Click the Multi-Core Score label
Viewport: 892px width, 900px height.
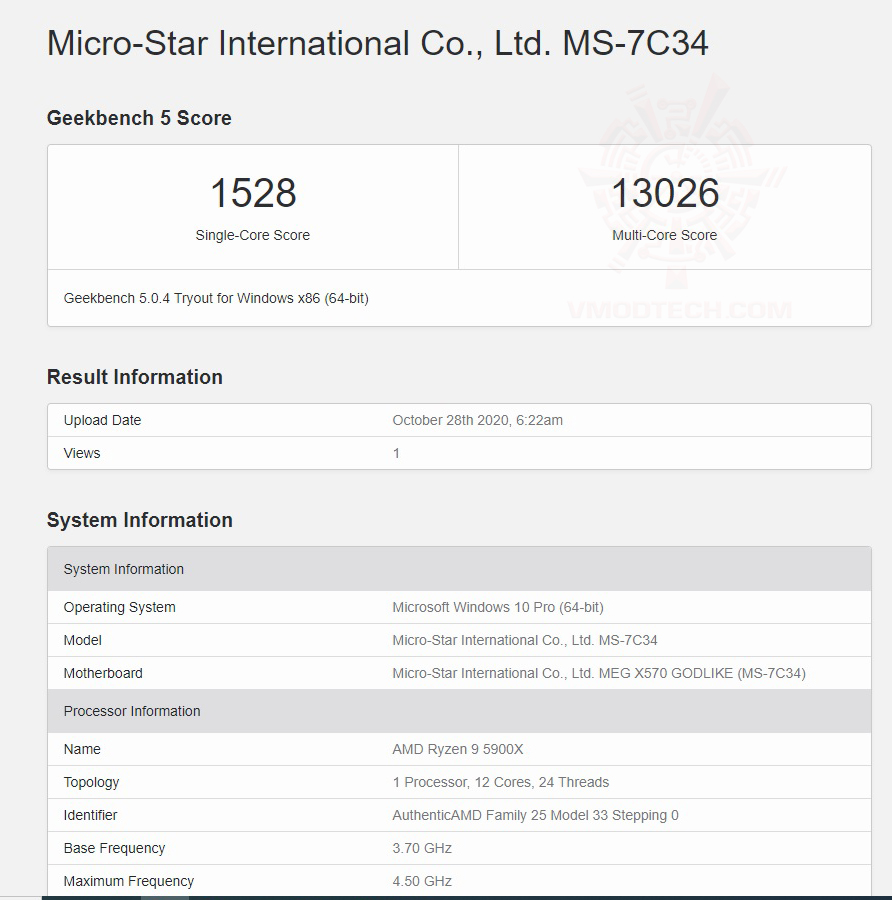665,236
